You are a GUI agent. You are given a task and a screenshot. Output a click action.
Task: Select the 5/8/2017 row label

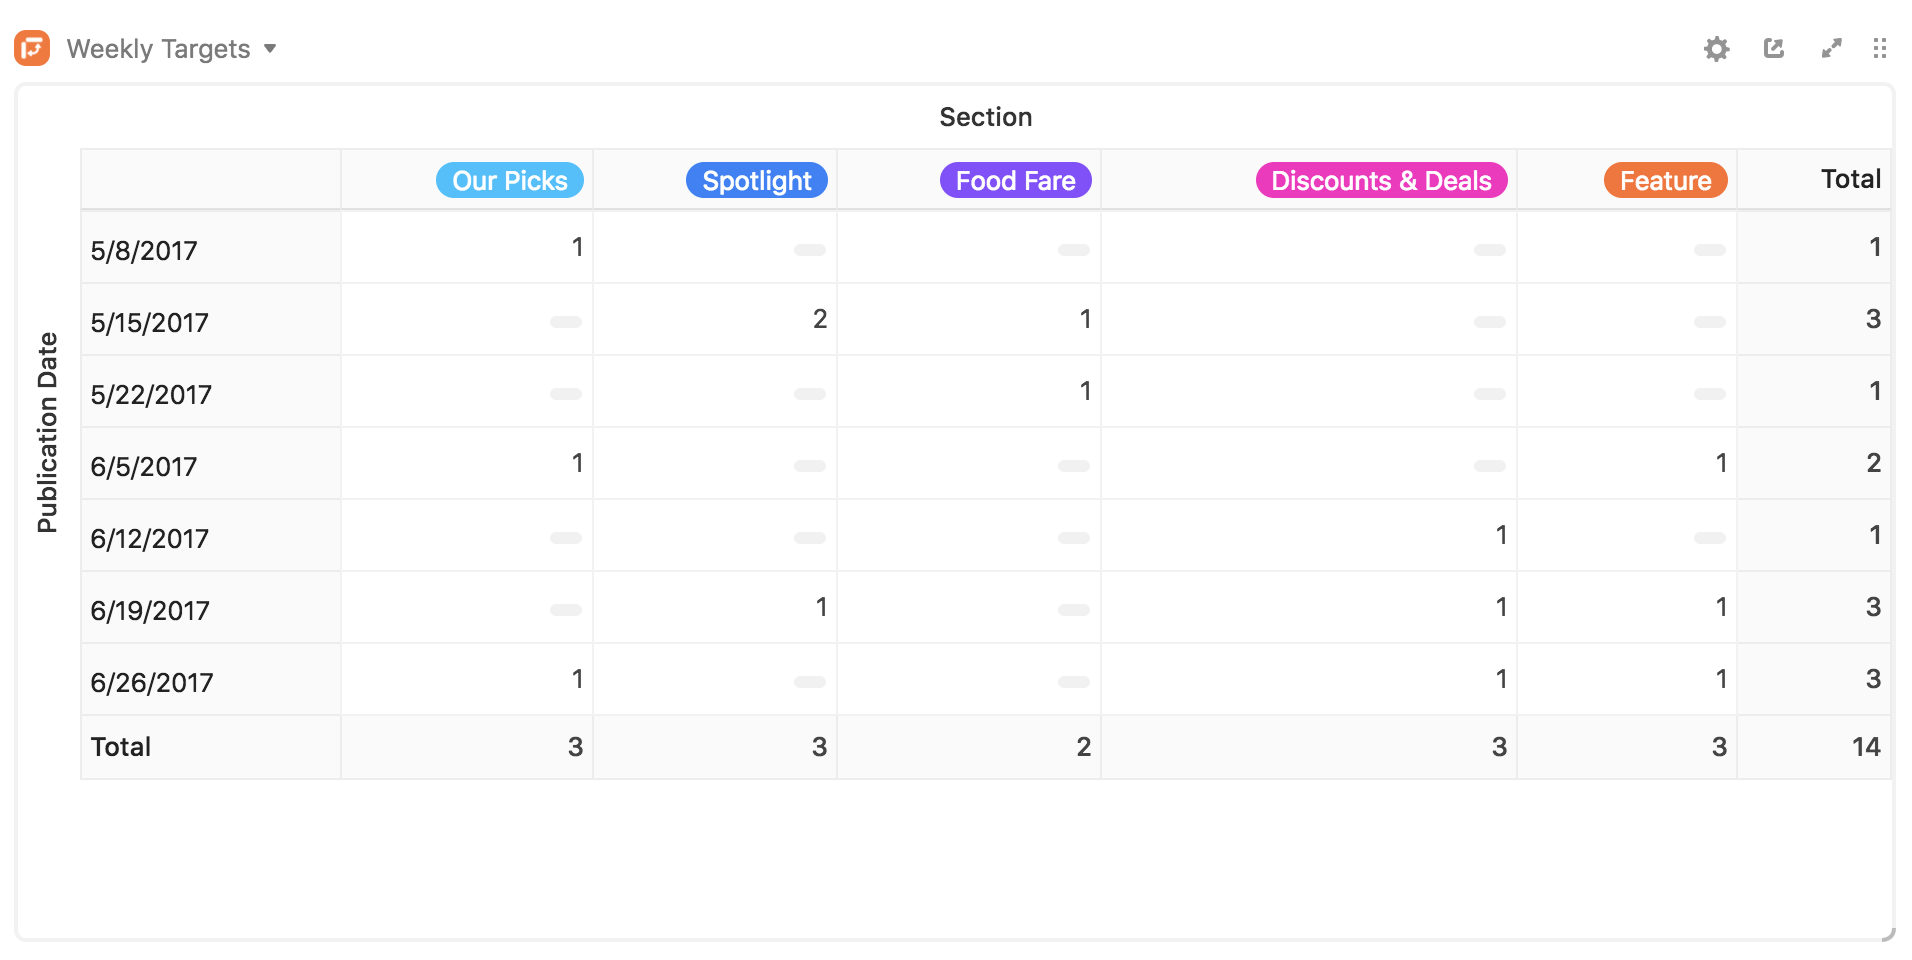coord(144,250)
